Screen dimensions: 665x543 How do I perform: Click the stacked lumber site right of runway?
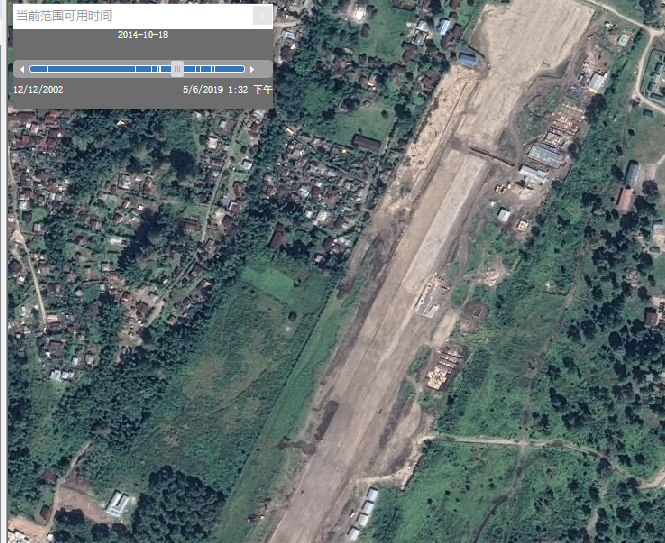pos(443,370)
